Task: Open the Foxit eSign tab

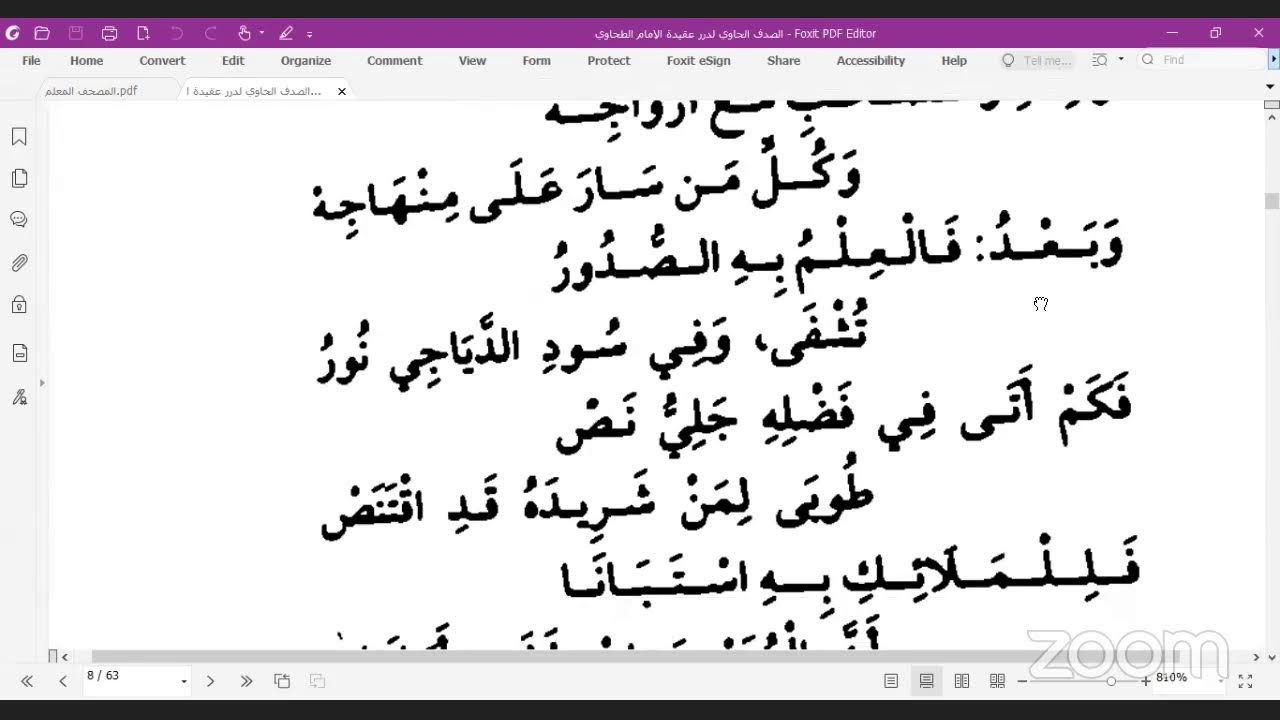Action: click(x=699, y=60)
